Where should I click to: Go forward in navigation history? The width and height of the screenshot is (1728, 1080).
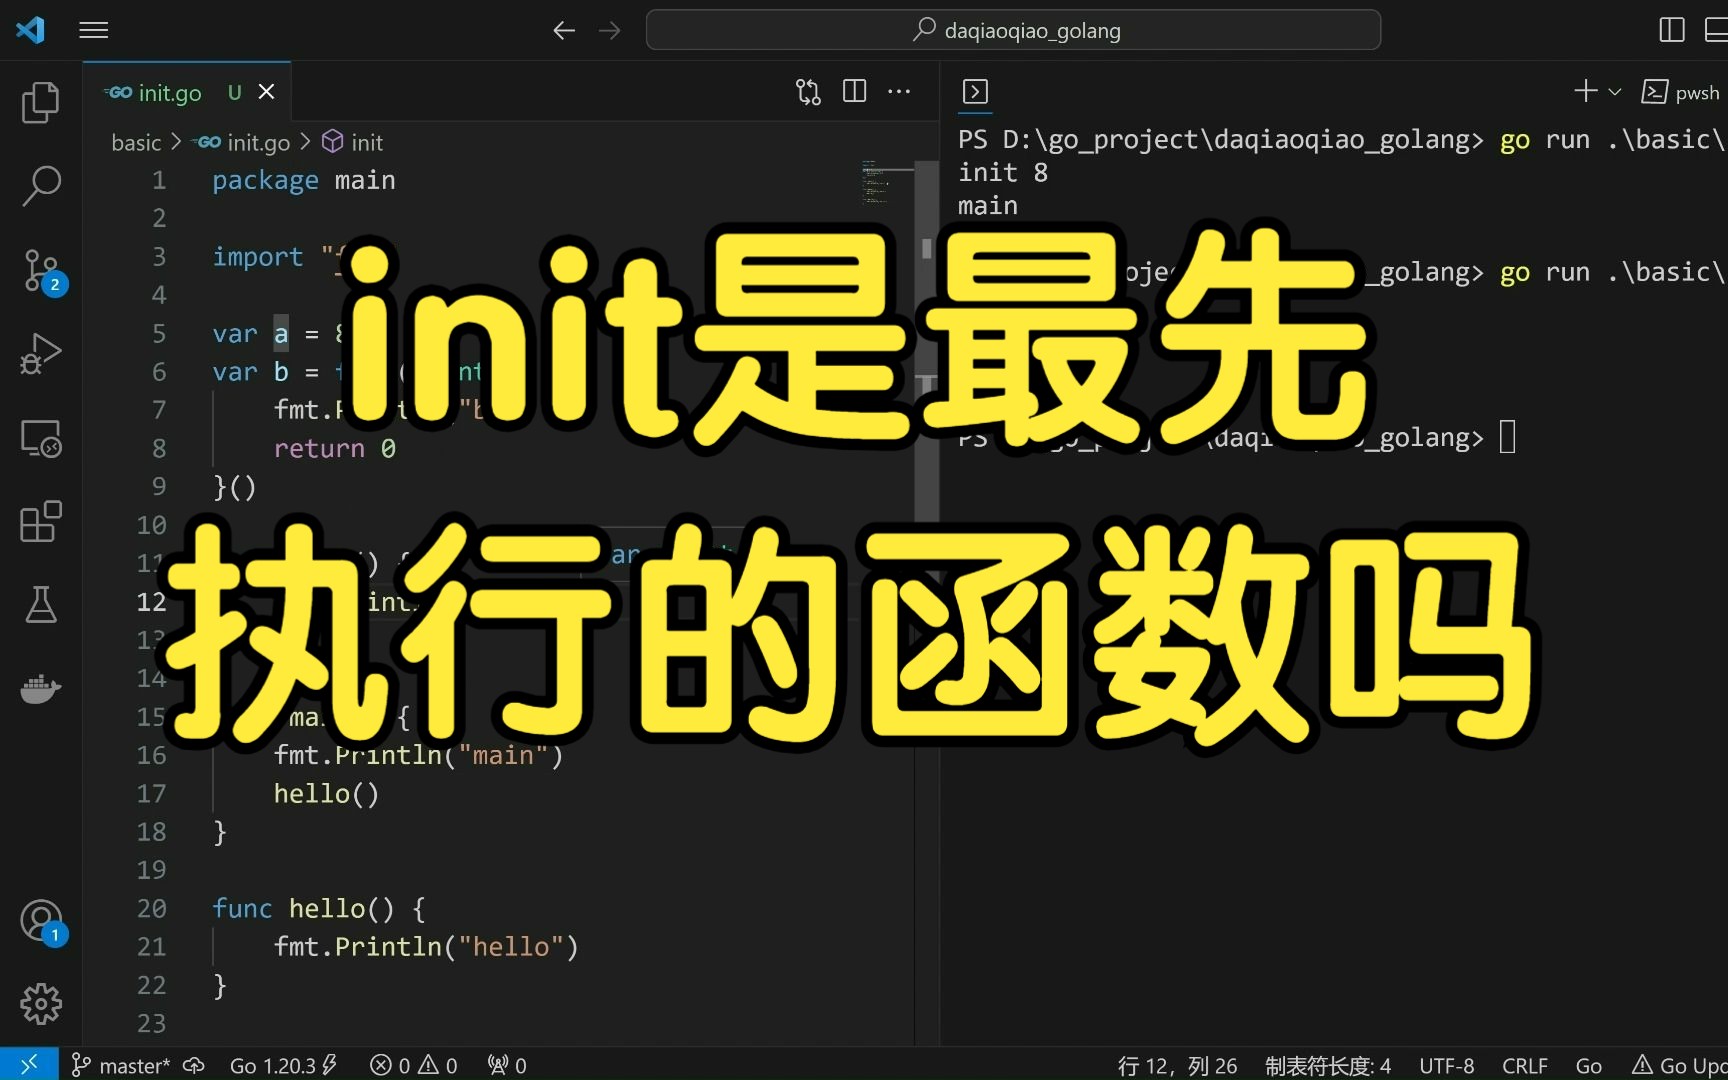[x=609, y=30]
